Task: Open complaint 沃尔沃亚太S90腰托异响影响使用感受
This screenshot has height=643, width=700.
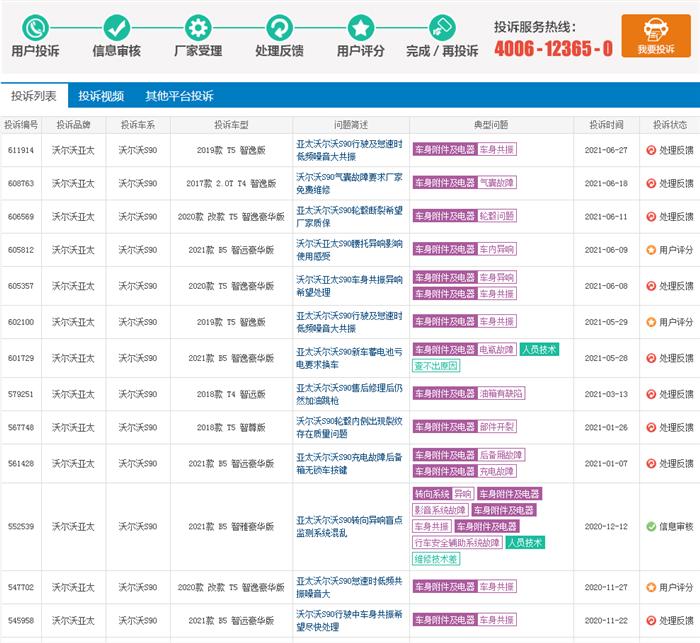Action: [349, 250]
